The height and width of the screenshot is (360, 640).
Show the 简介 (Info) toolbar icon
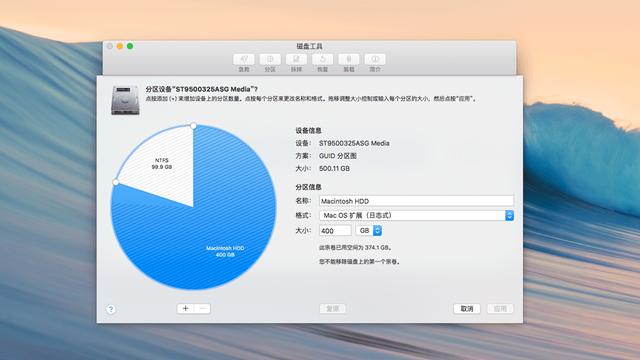tap(375, 59)
